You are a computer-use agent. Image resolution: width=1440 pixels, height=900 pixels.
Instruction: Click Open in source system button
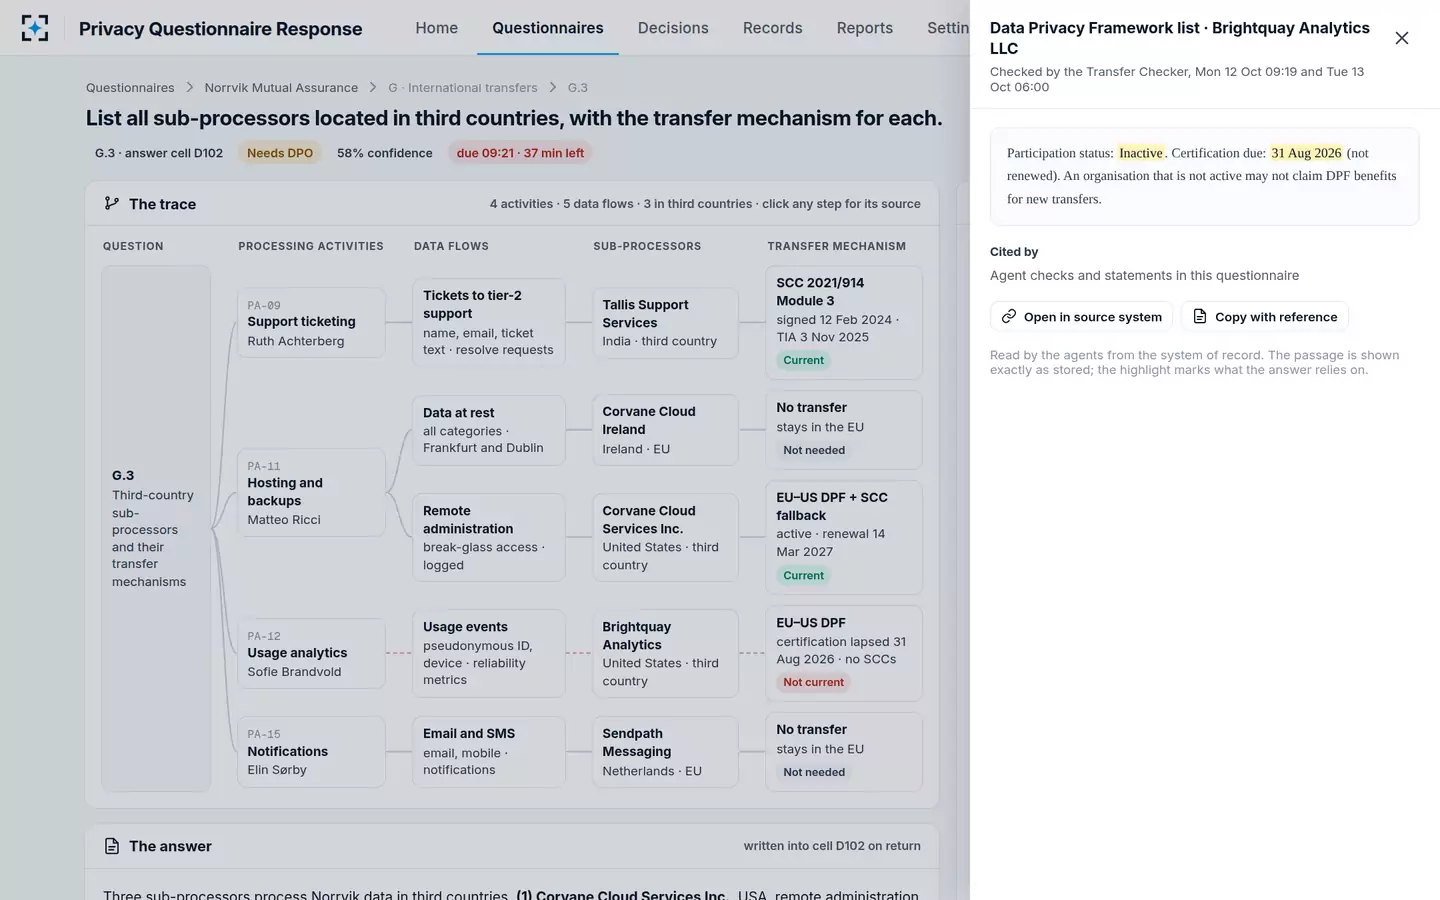(x=1081, y=316)
